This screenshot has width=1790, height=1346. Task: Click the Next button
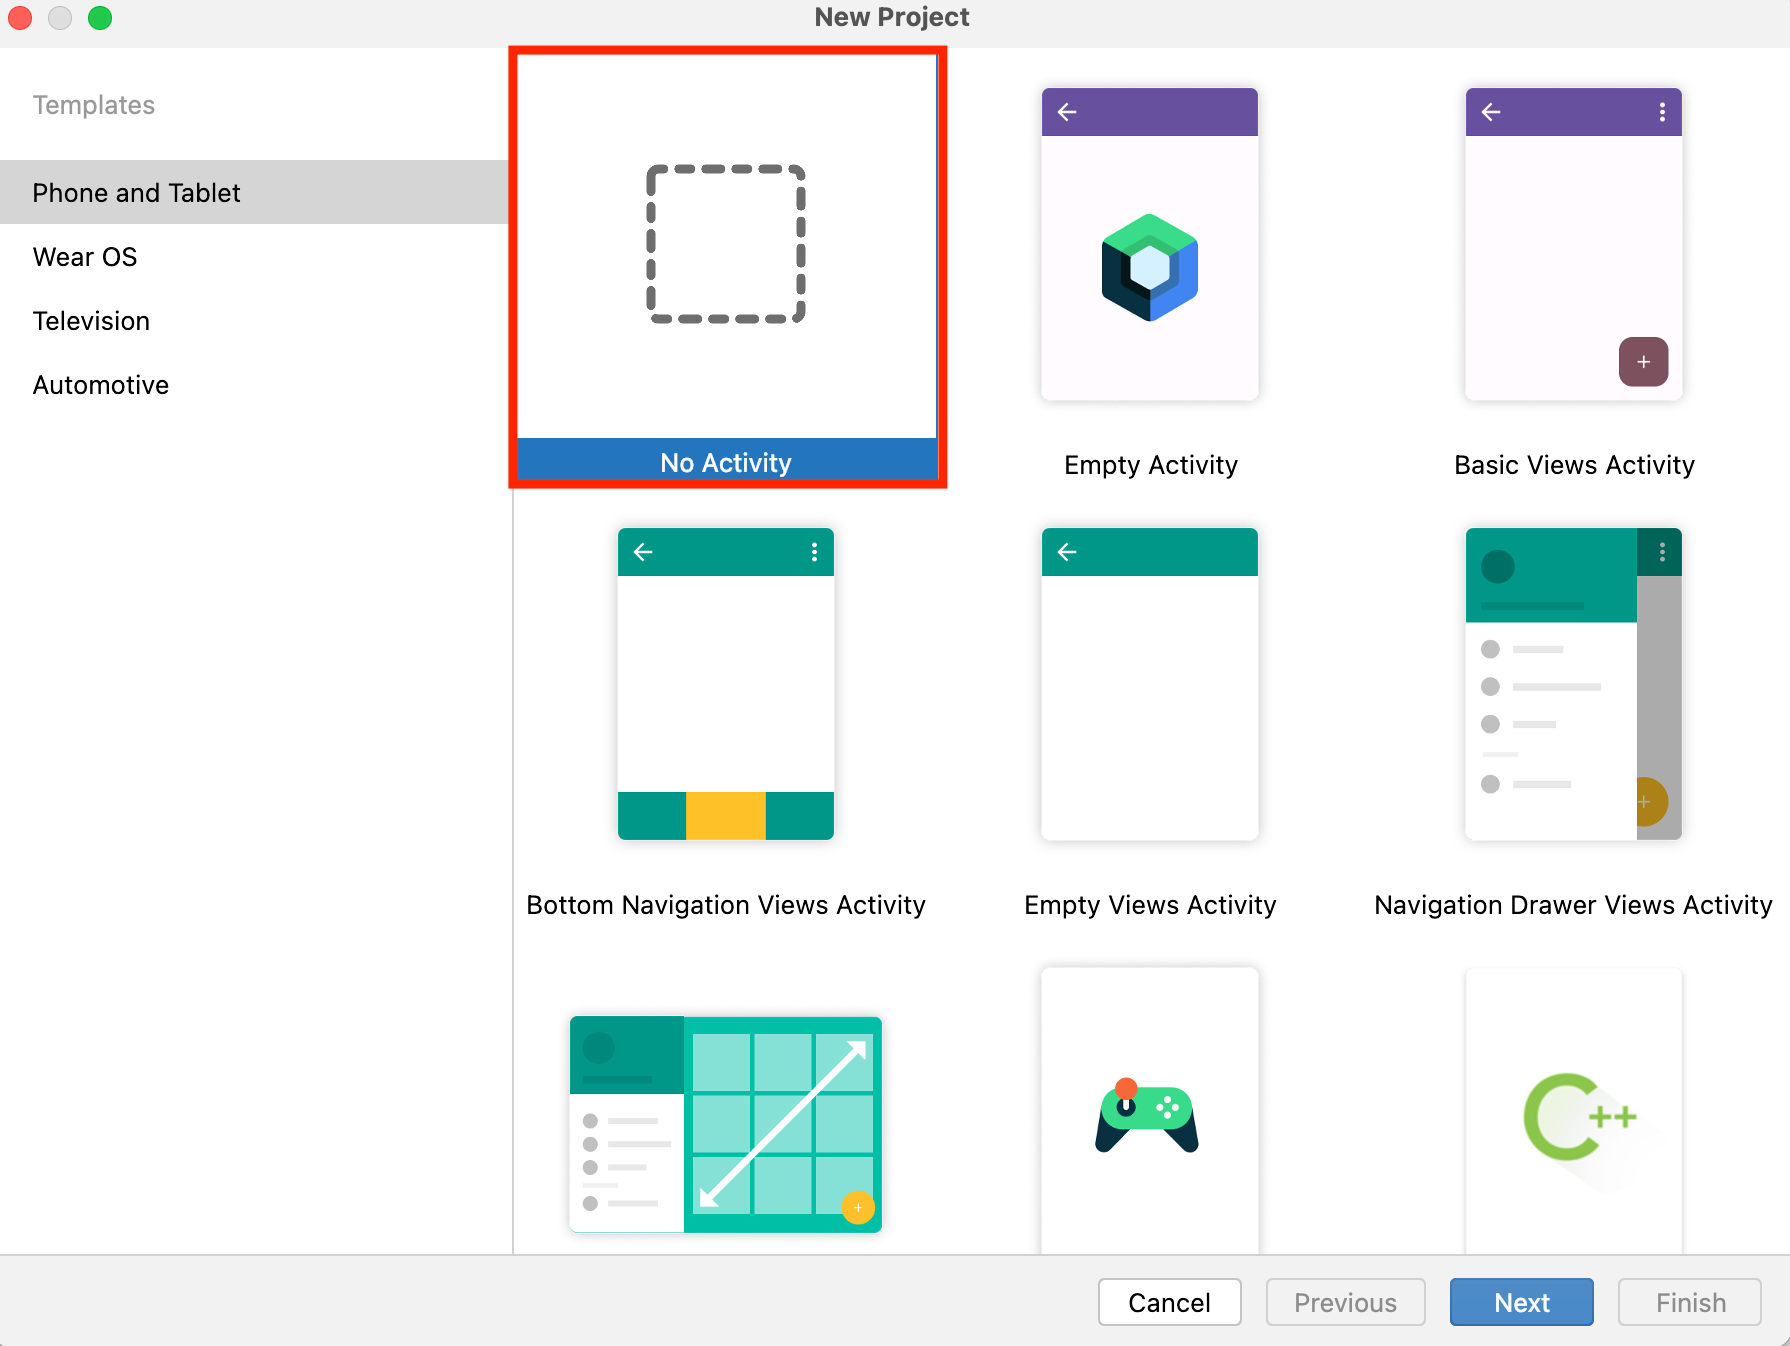pyautogui.click(x=1521, y=1302)
